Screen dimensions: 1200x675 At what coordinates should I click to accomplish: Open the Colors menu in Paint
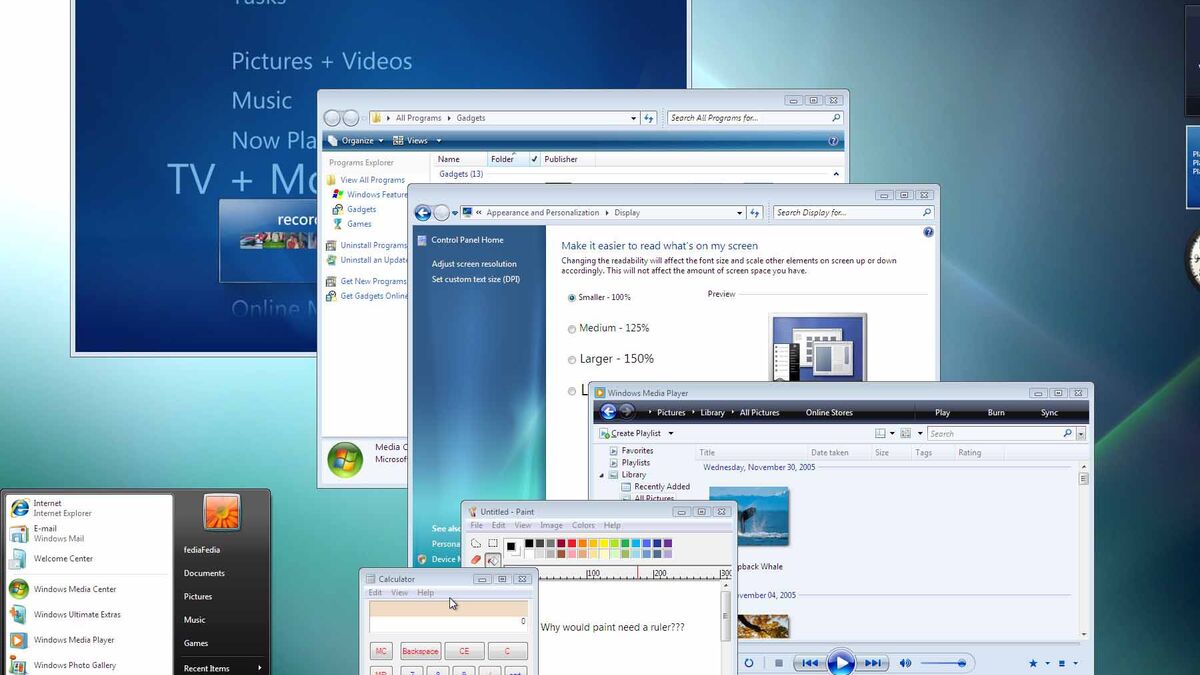(583, 526)
